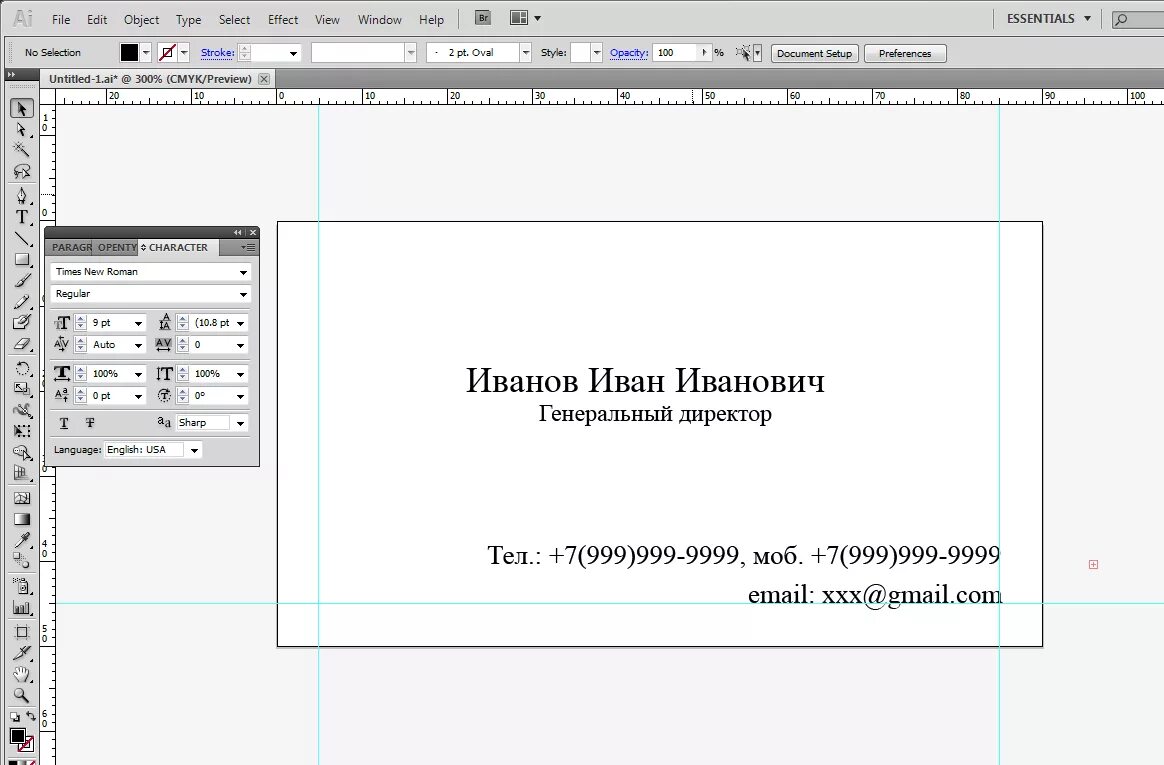Open the kerning dropdown showing Auto
This screenshot has height=765, width=1164.
[138, 345]
